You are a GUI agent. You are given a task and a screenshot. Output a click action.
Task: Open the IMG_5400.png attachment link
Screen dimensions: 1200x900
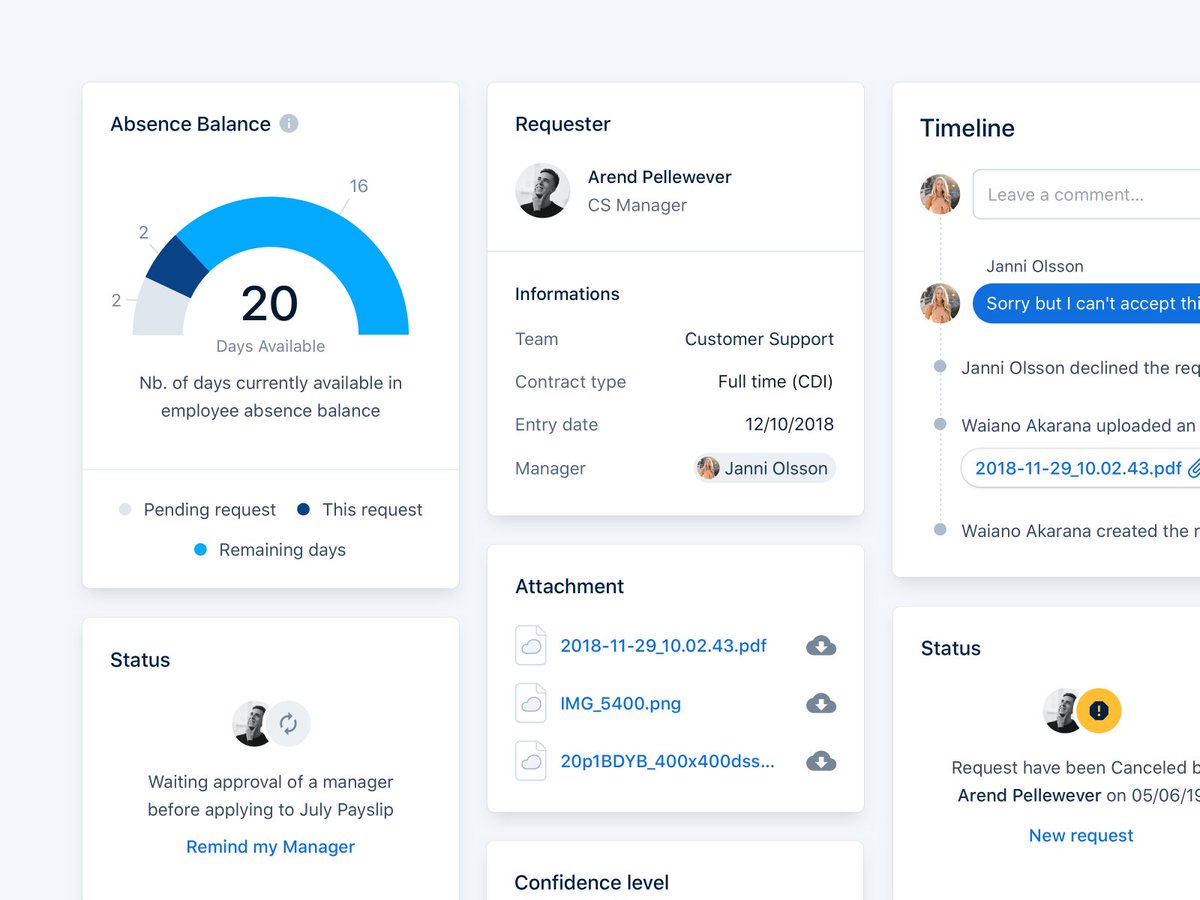620,703
